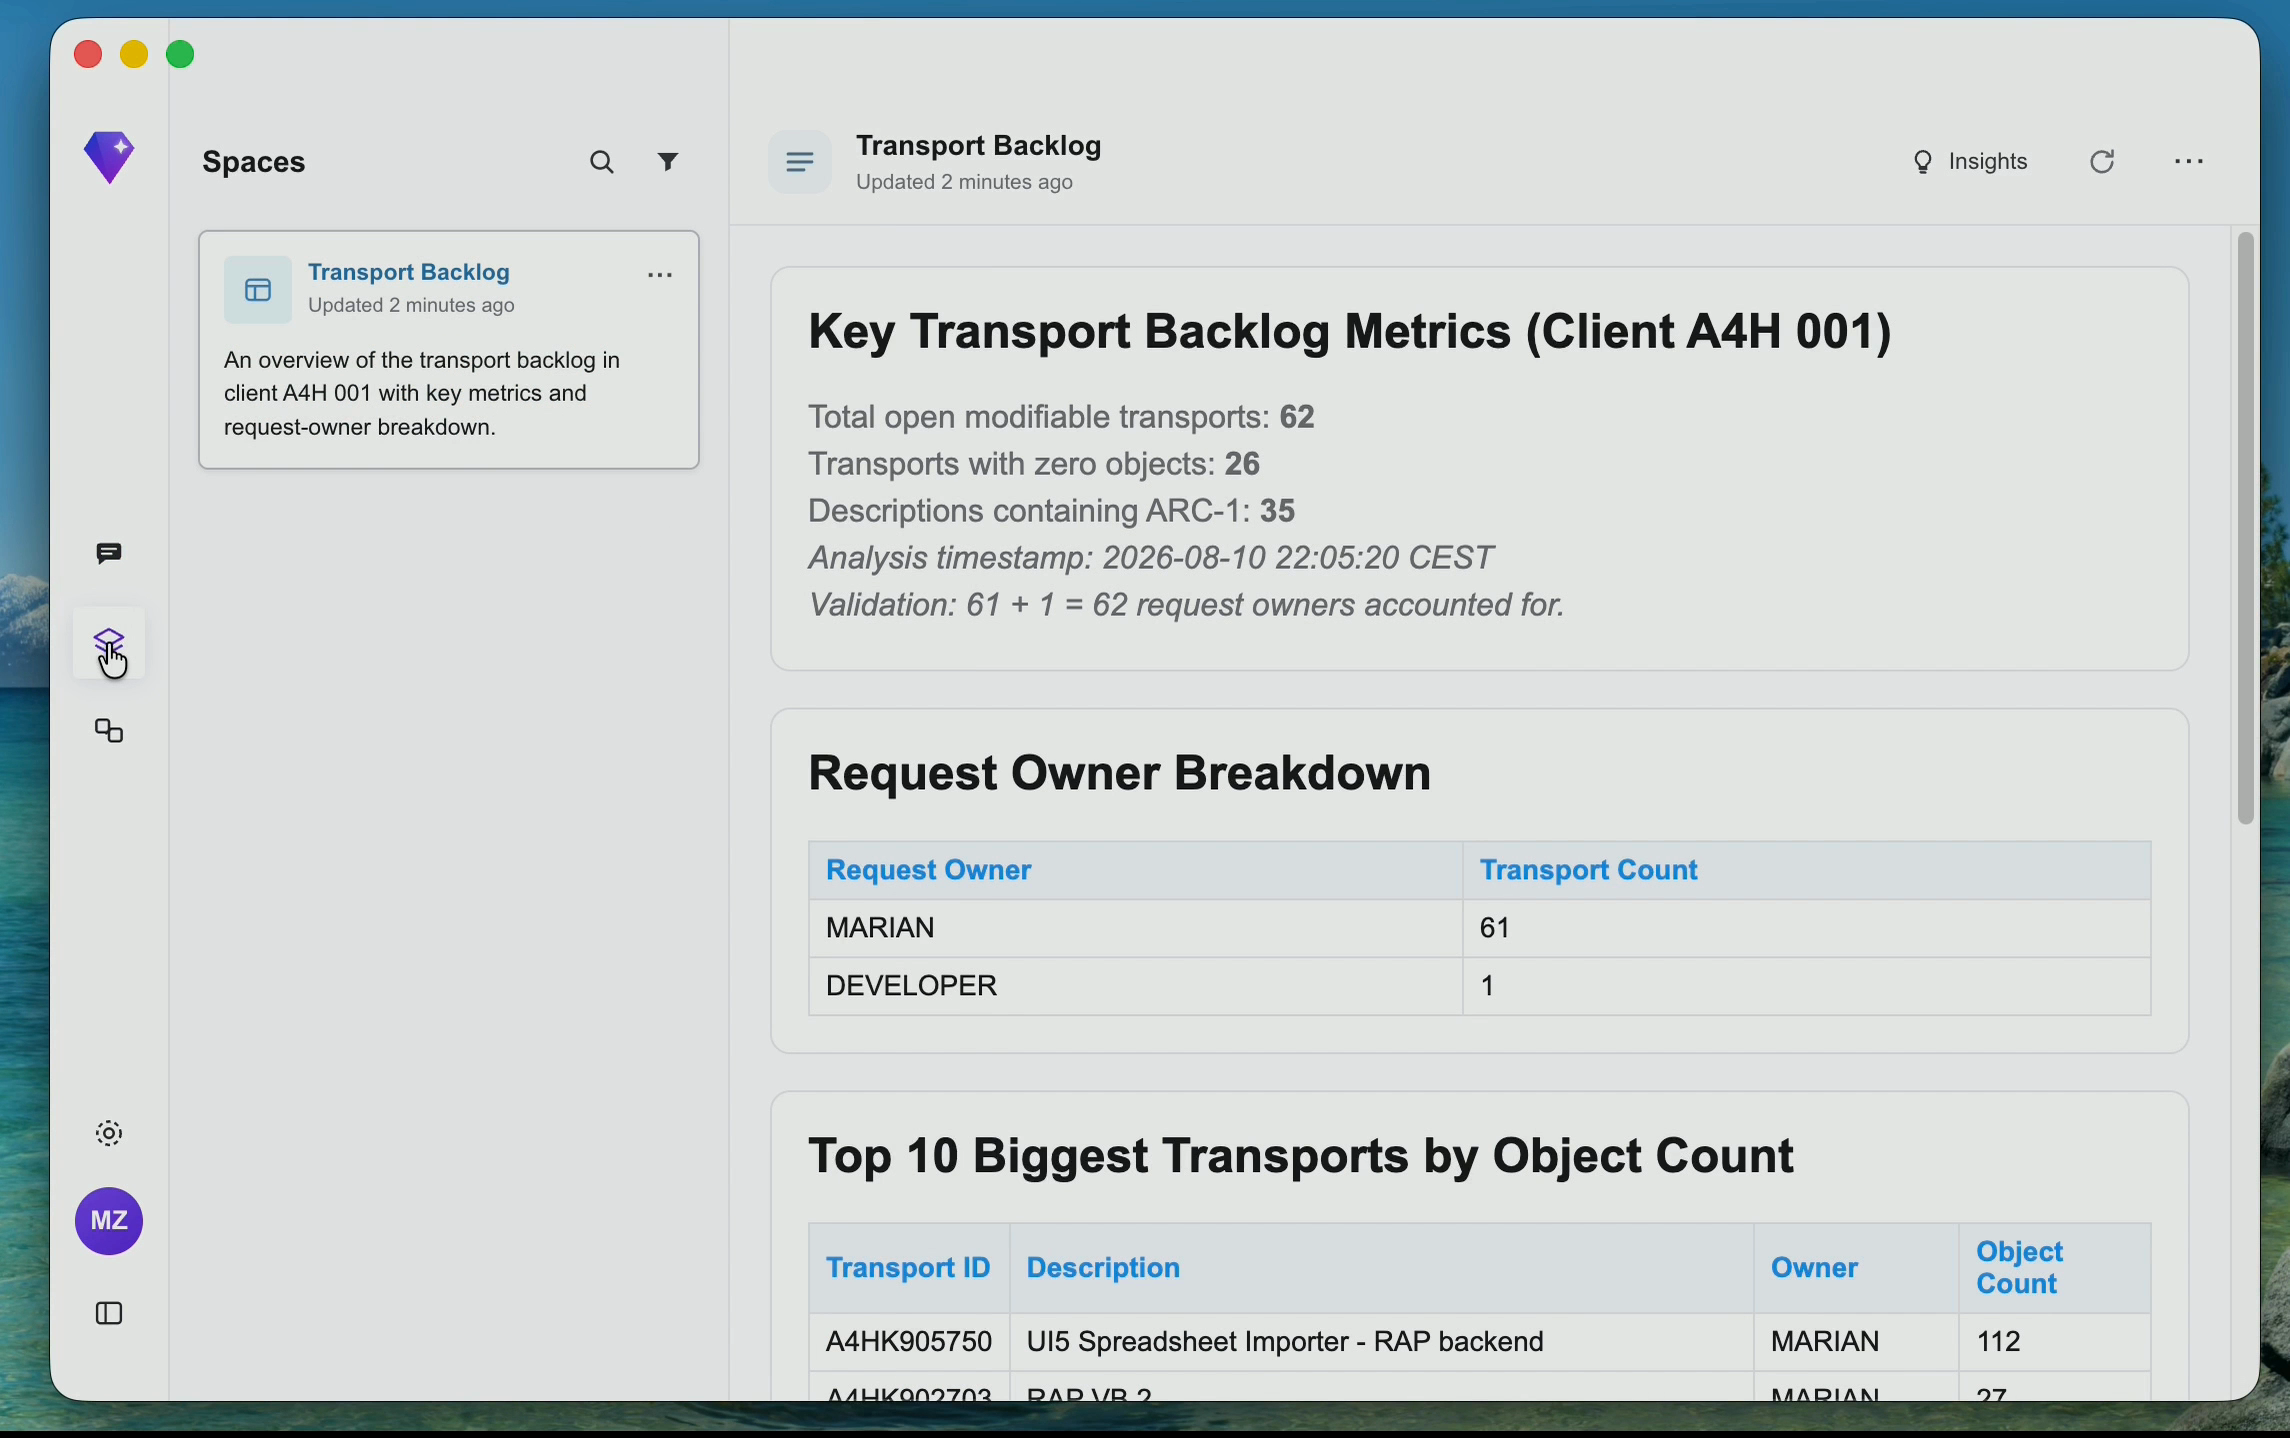The height and width of the screenshot is (1438, 2290).
Task: Close the window with red button
Action: point(88,54)
